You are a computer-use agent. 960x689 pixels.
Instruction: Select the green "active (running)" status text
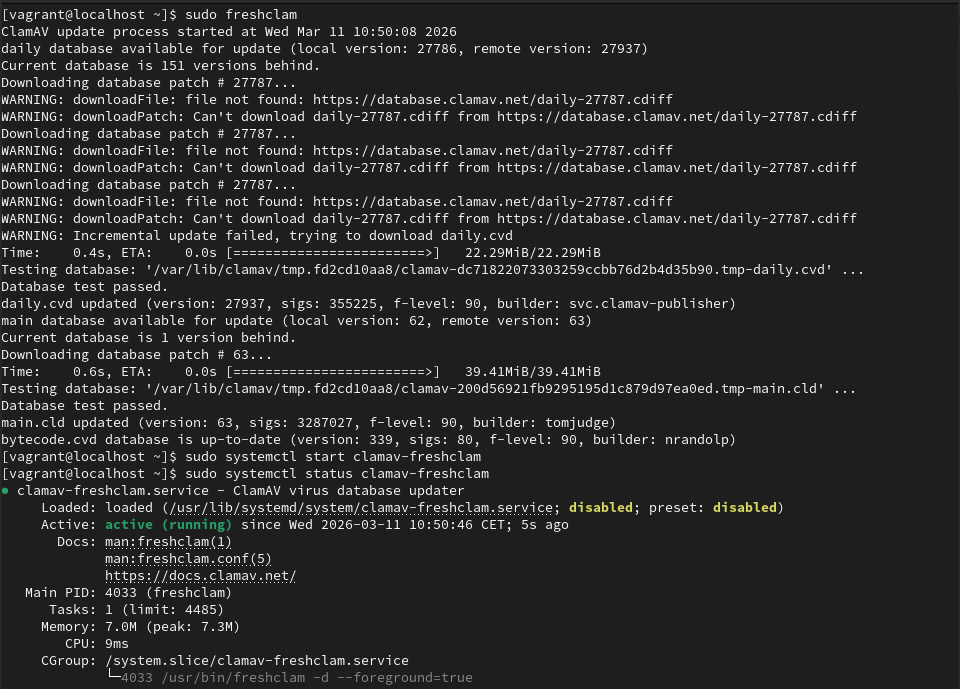[x=168, y=525]
